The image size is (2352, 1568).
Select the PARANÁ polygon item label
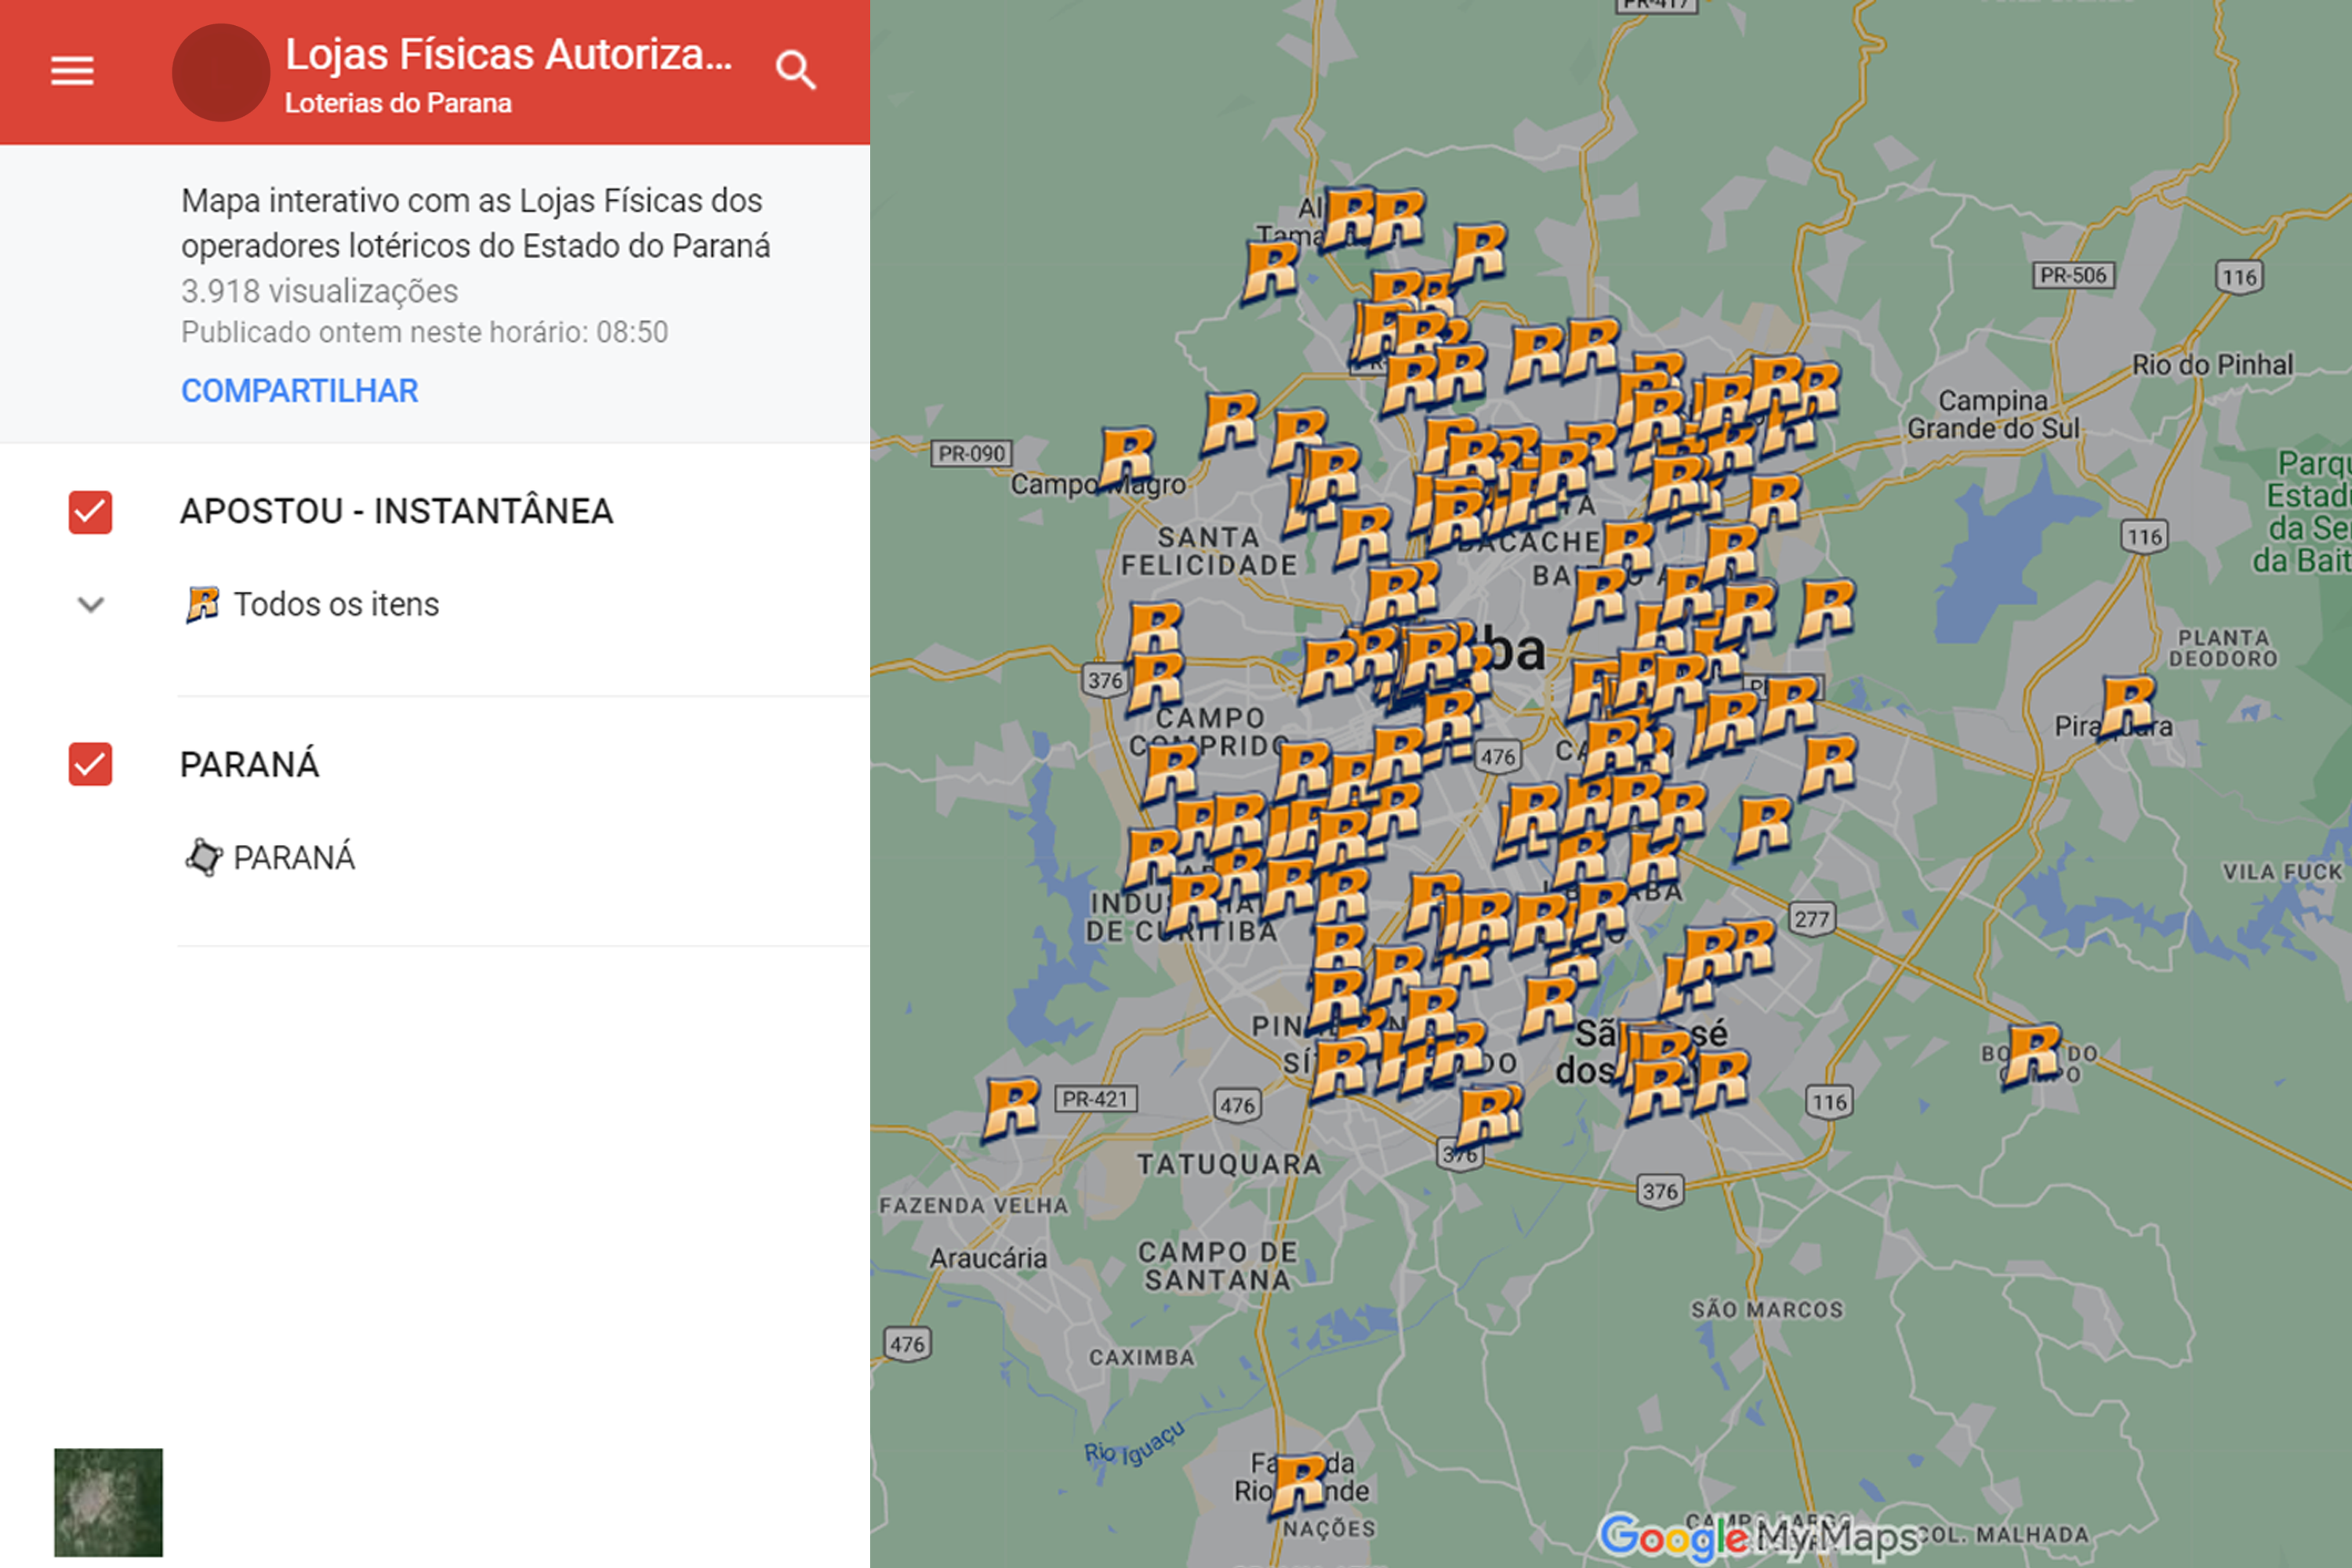pyautogui.click(x=294, y=858)
